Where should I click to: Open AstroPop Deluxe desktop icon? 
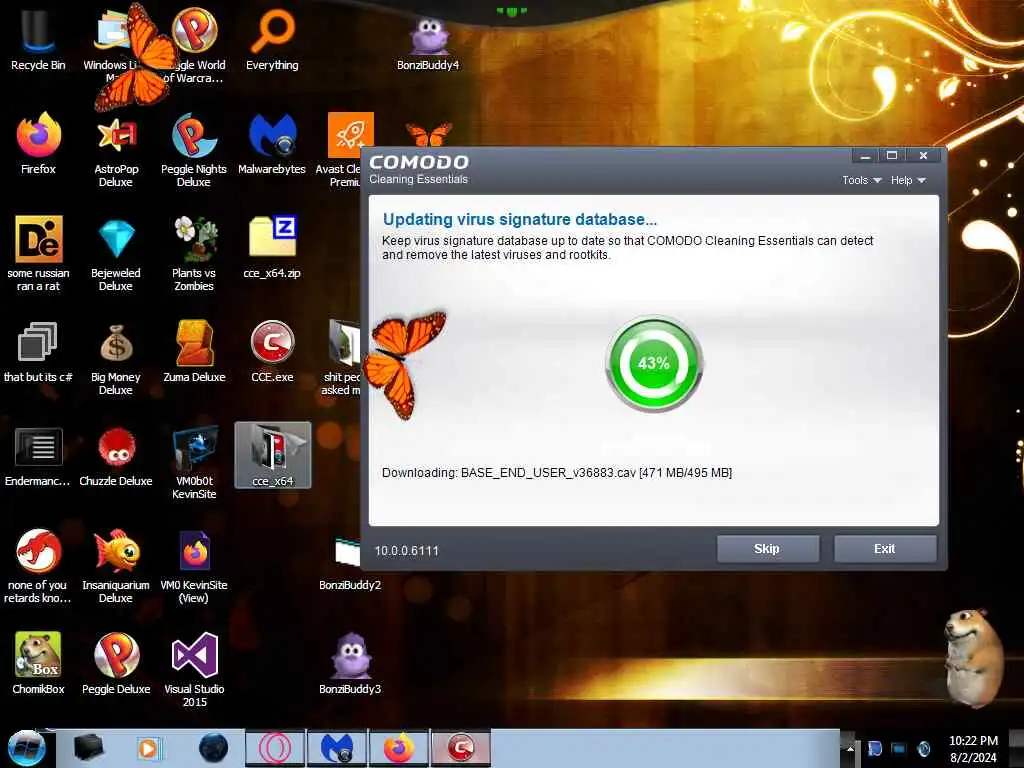(116, 150)
